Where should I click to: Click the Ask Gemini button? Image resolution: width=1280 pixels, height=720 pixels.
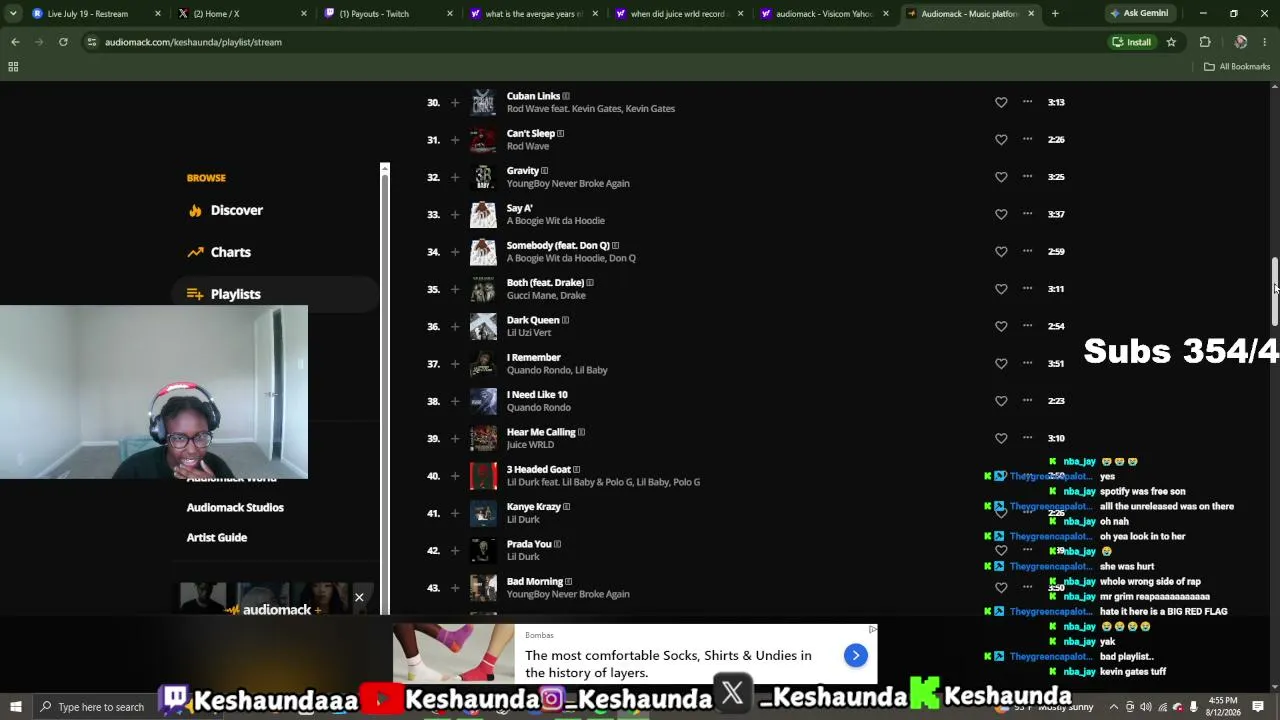pos(1139,14)
